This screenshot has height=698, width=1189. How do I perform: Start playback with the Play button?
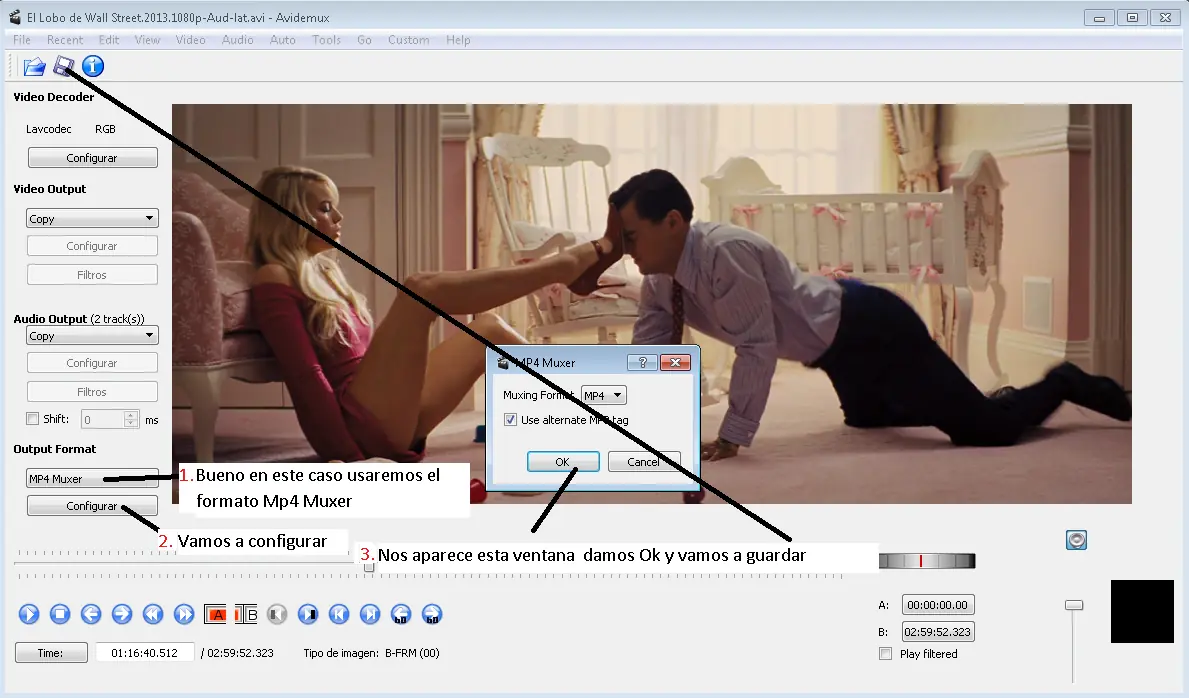pos(29,614)
